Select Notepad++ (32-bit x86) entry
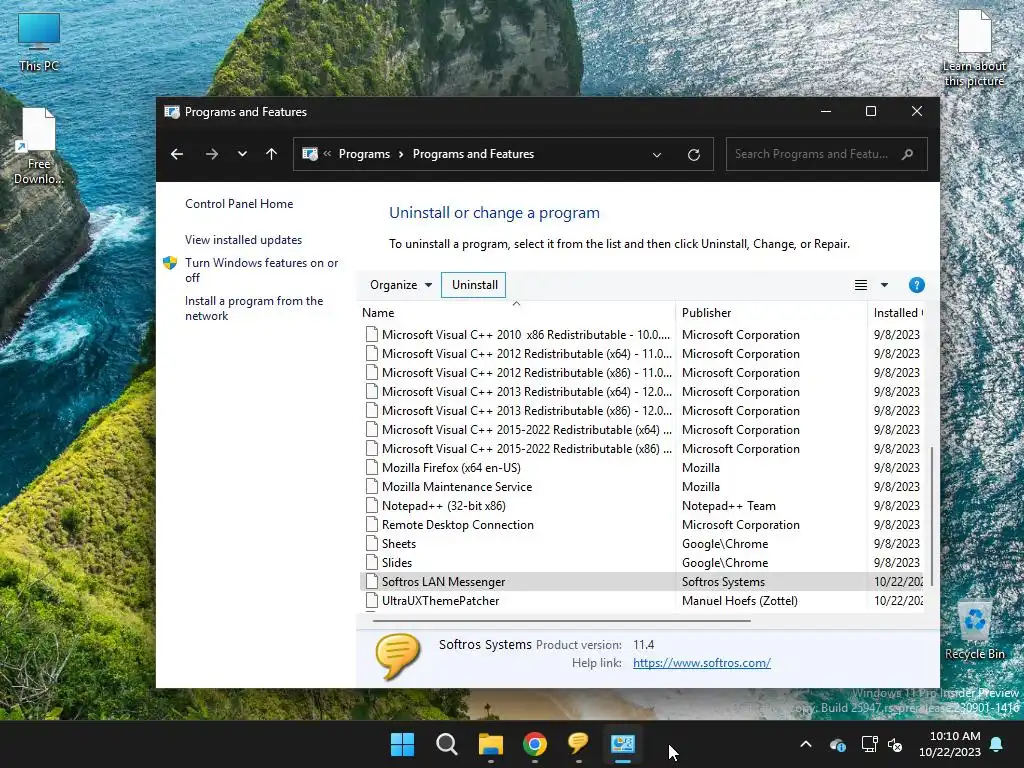The height and width of the screenshot is (768, 1024). point(642,505)
